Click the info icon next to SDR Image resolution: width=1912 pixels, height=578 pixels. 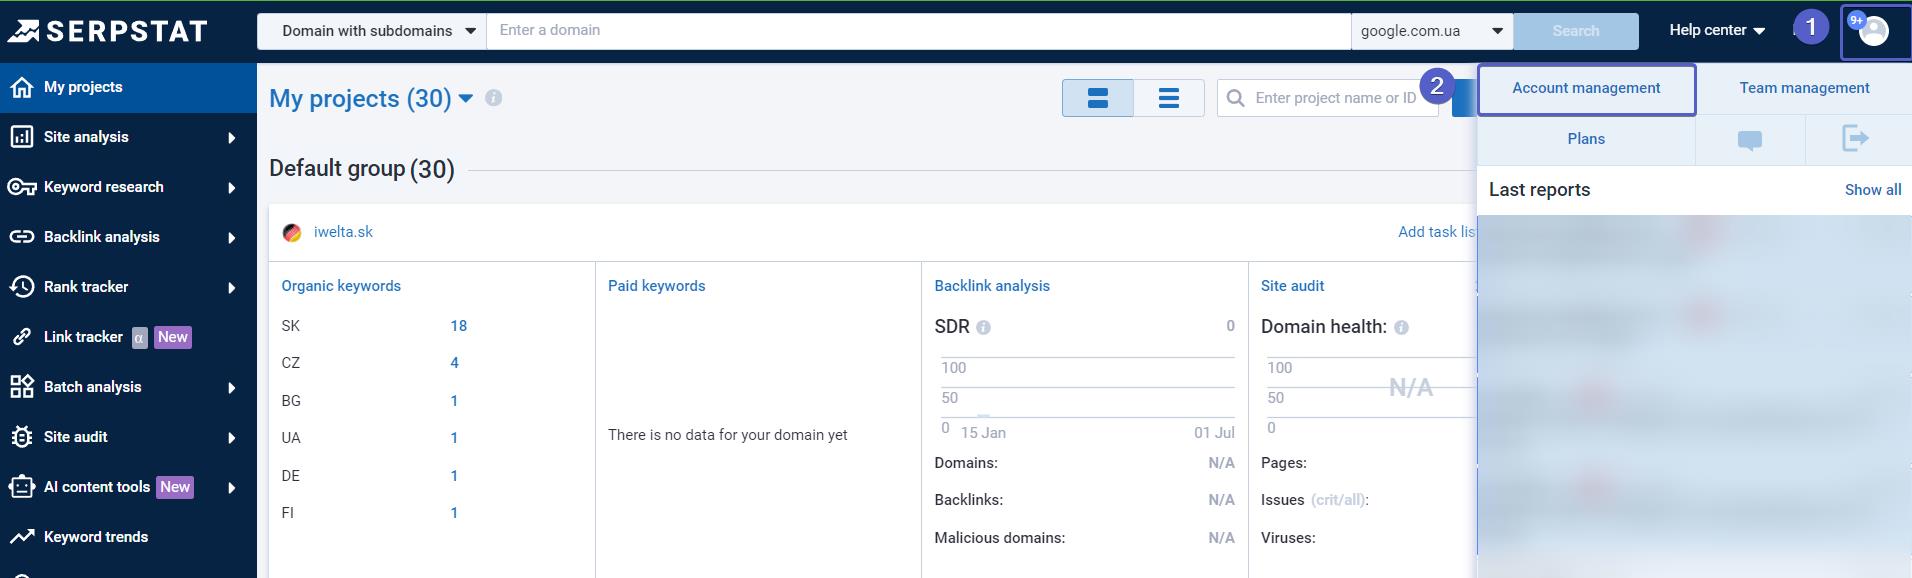coord(983,327)
